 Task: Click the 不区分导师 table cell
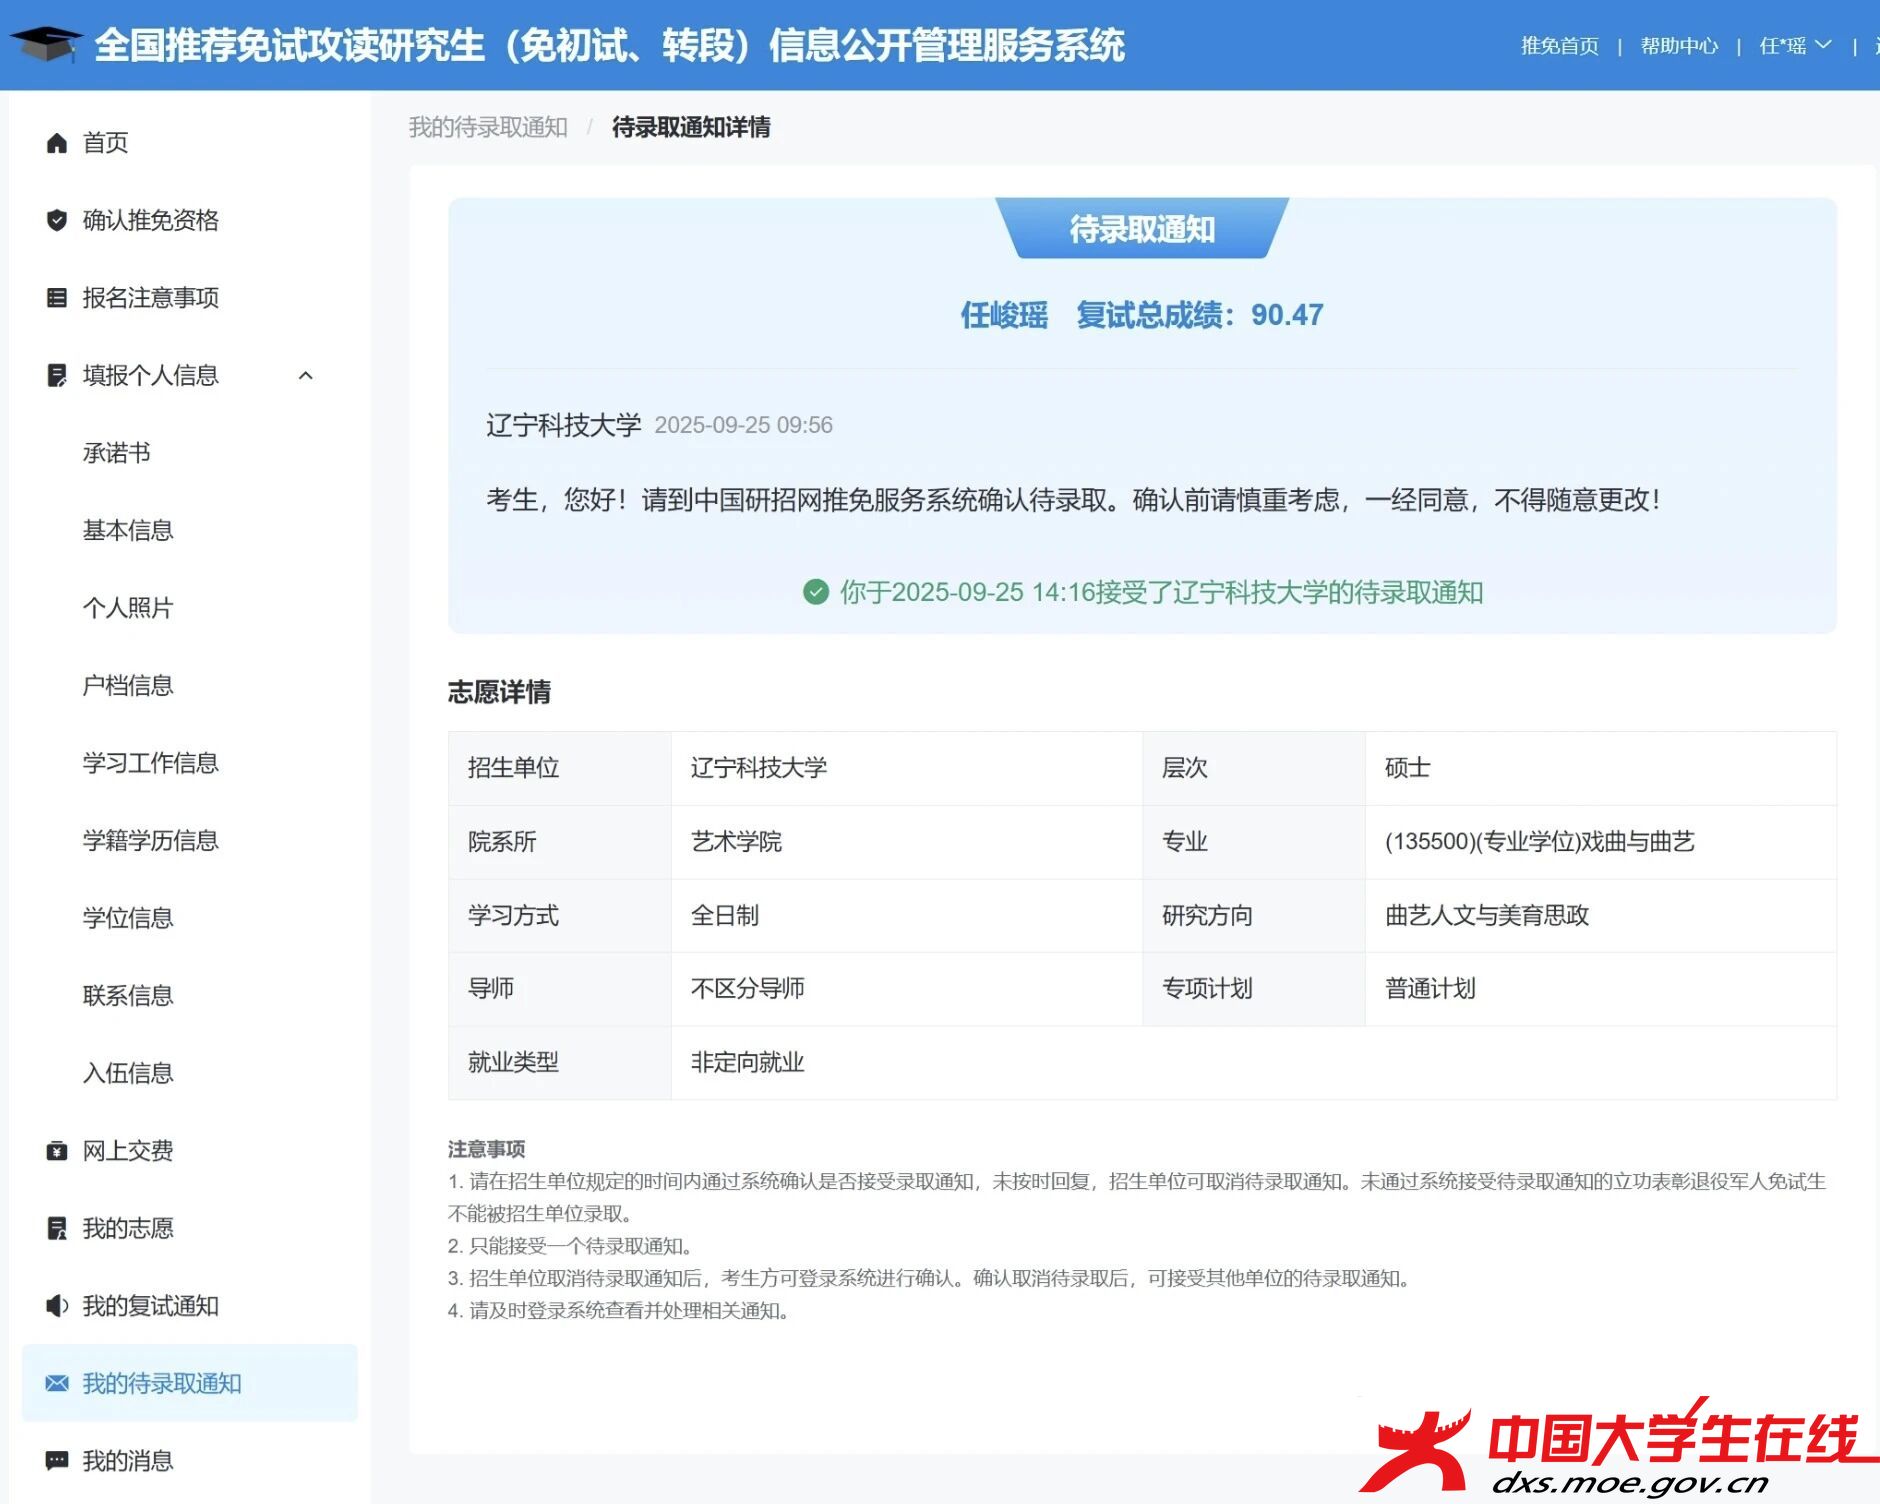pos(906,989)
